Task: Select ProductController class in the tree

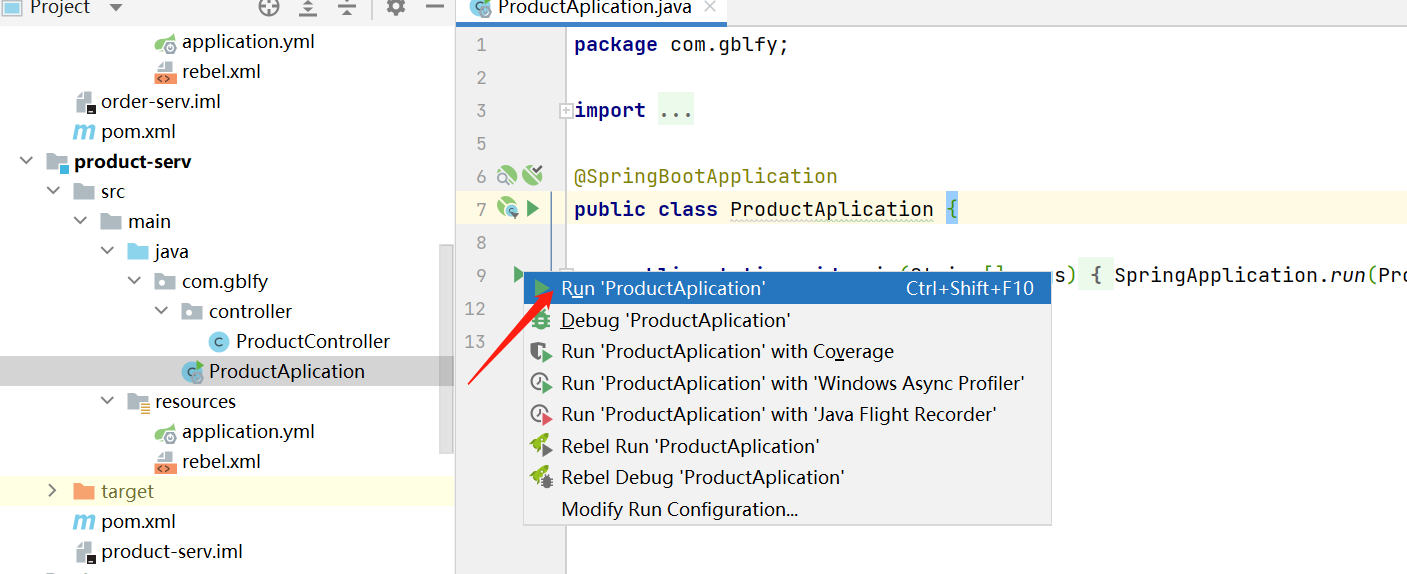Action: (x=312, y=341)
